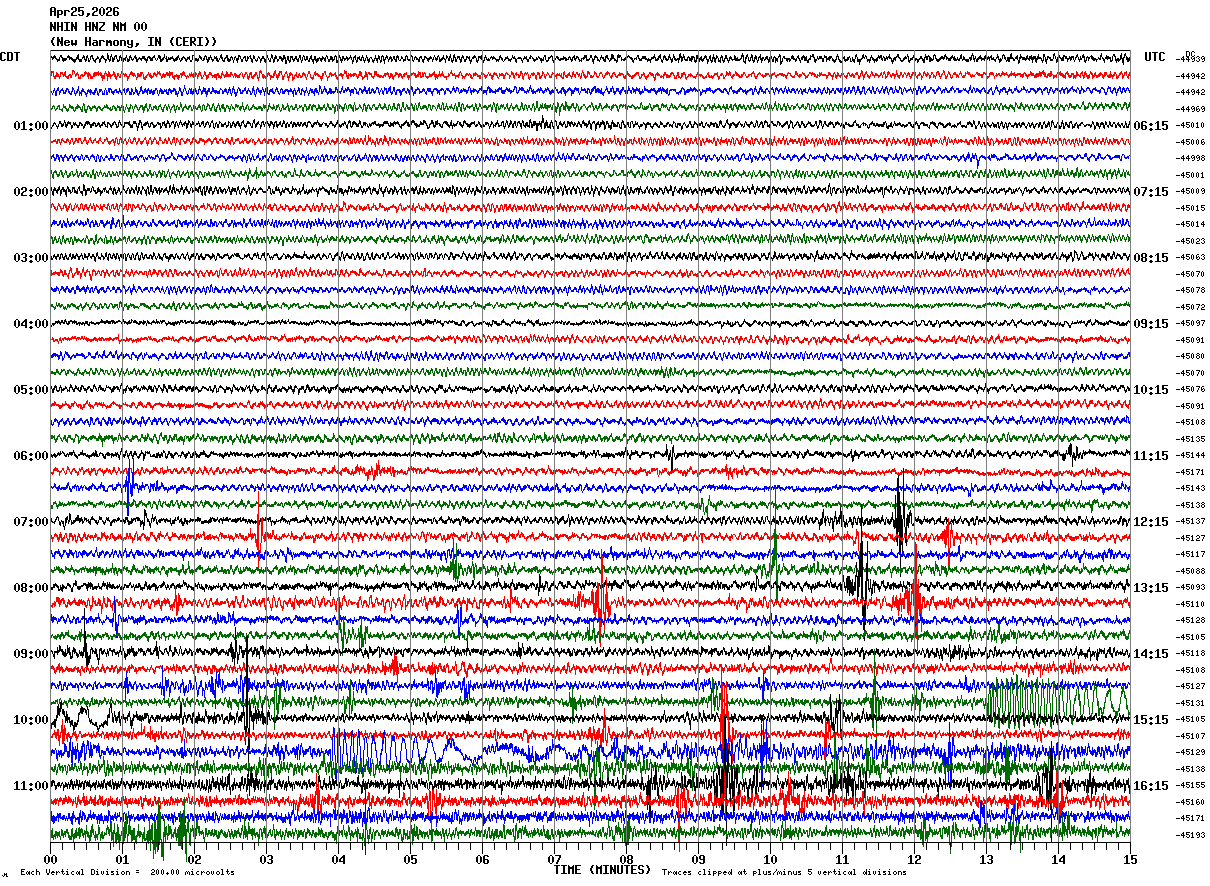Select the '06:00' CDT time label
The image size is (1210, 886).
(31, 456)
